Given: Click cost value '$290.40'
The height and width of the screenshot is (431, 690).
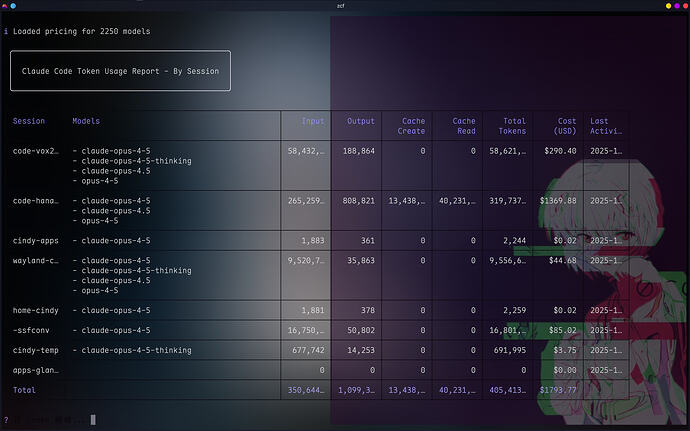Looking at the screenshot, I should (560, 151).
